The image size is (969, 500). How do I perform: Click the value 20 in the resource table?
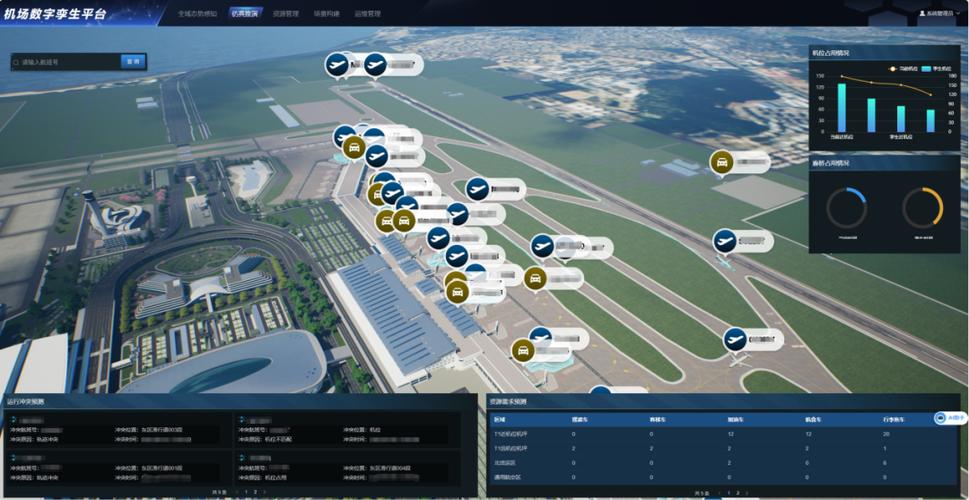(x=887, y=434)
